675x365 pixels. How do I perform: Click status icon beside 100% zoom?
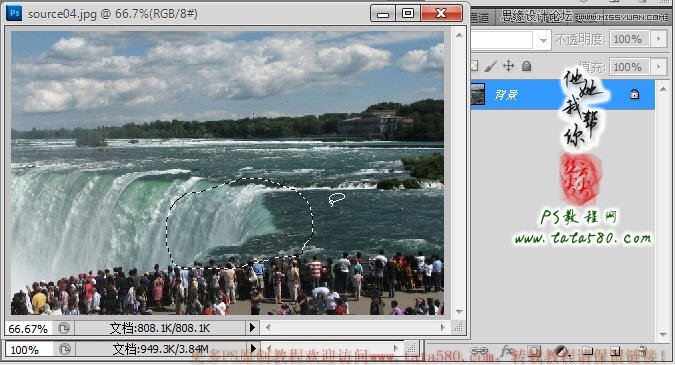tap(65, 349)
